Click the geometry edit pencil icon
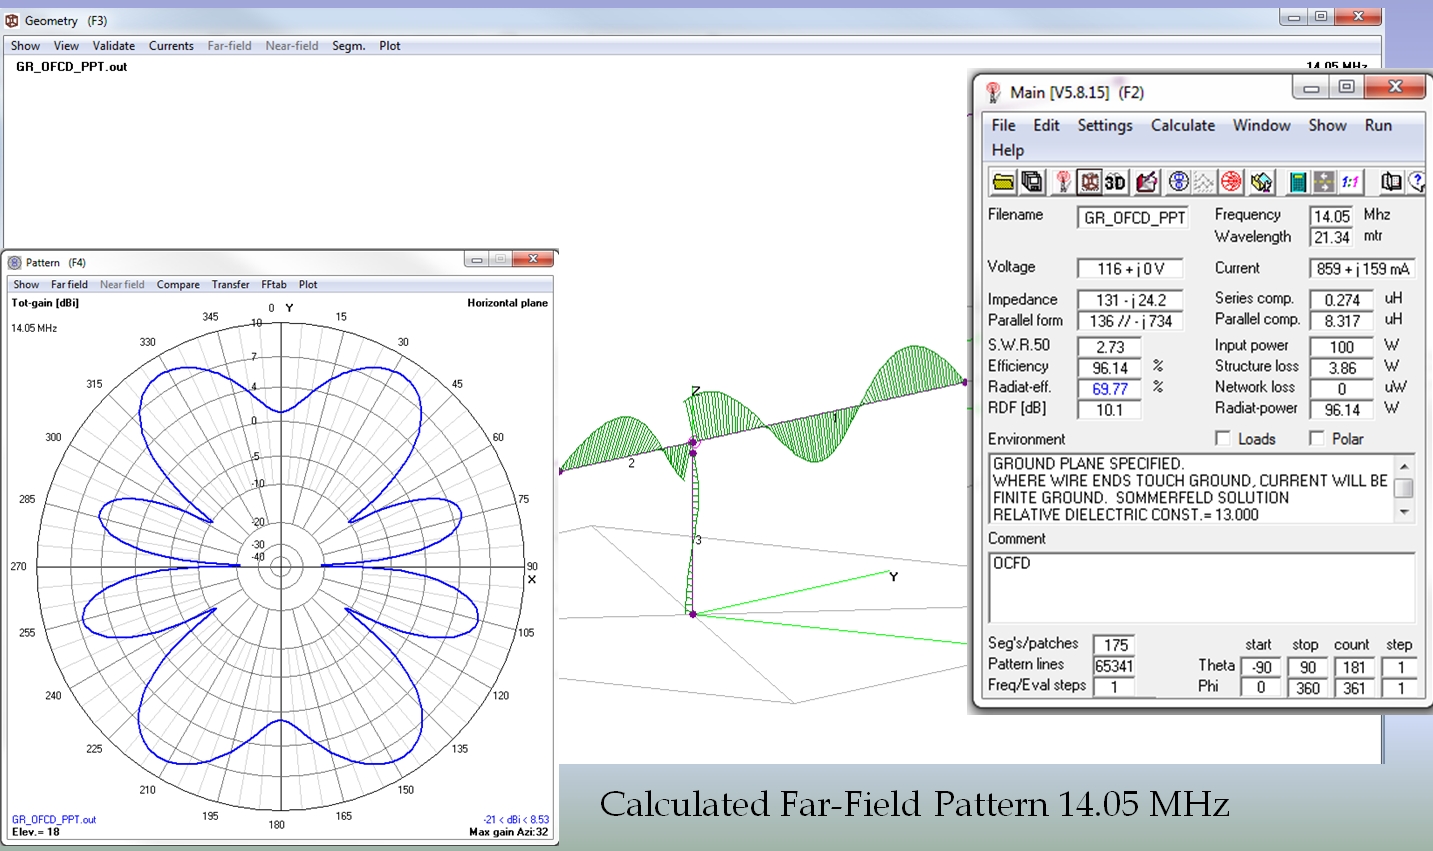1433x851 pixels. 1146,182
